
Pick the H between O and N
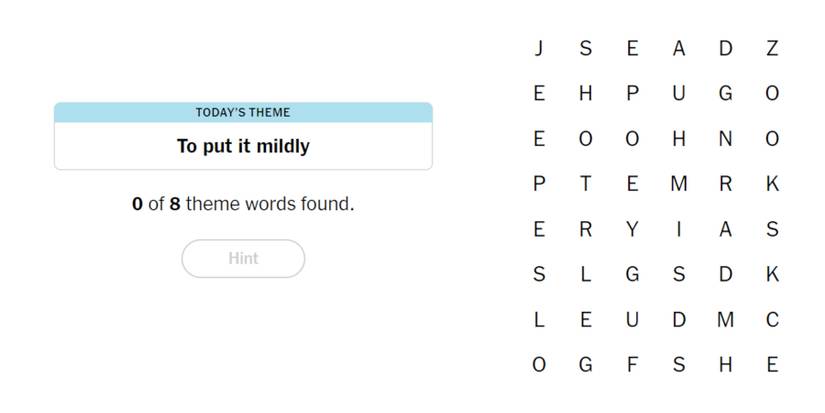click(x=679, y=139)
